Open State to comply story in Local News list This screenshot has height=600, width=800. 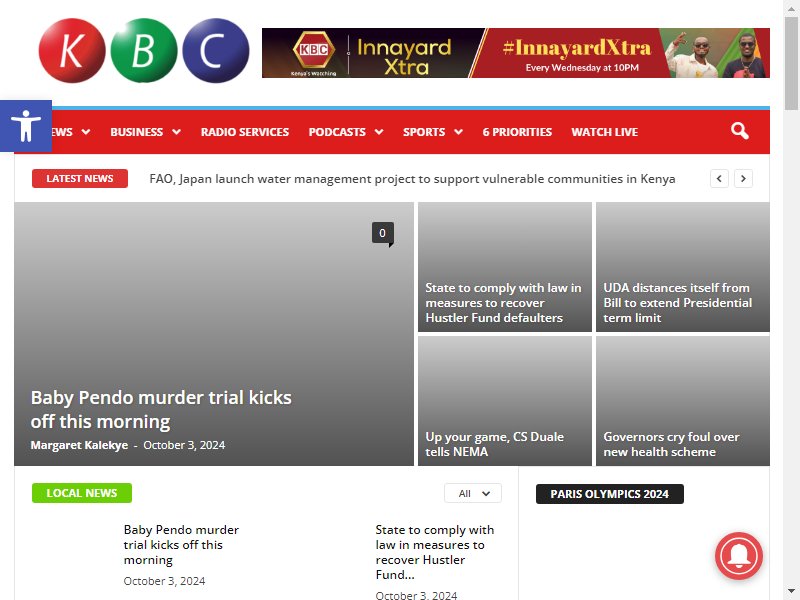click(x=435, y=552)
